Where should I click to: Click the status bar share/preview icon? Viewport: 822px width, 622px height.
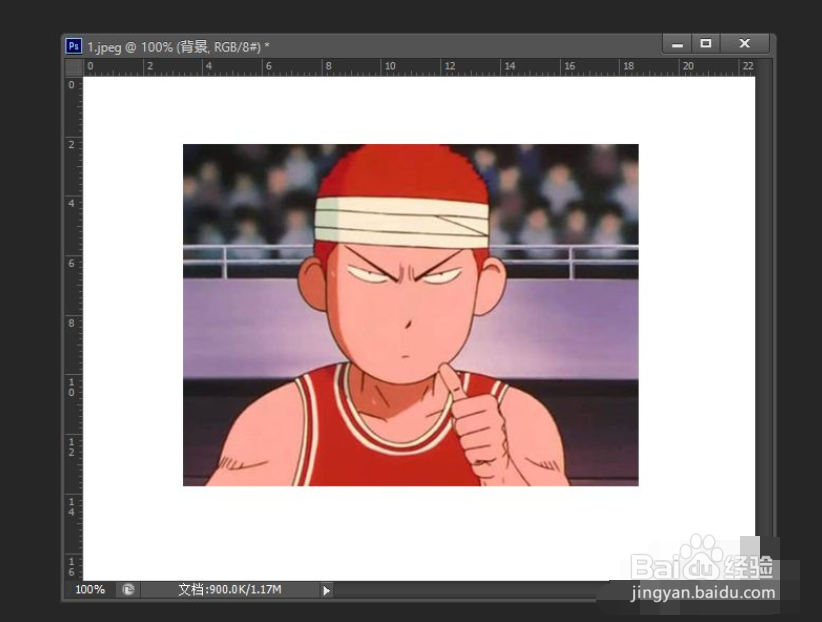coord(128,589)
